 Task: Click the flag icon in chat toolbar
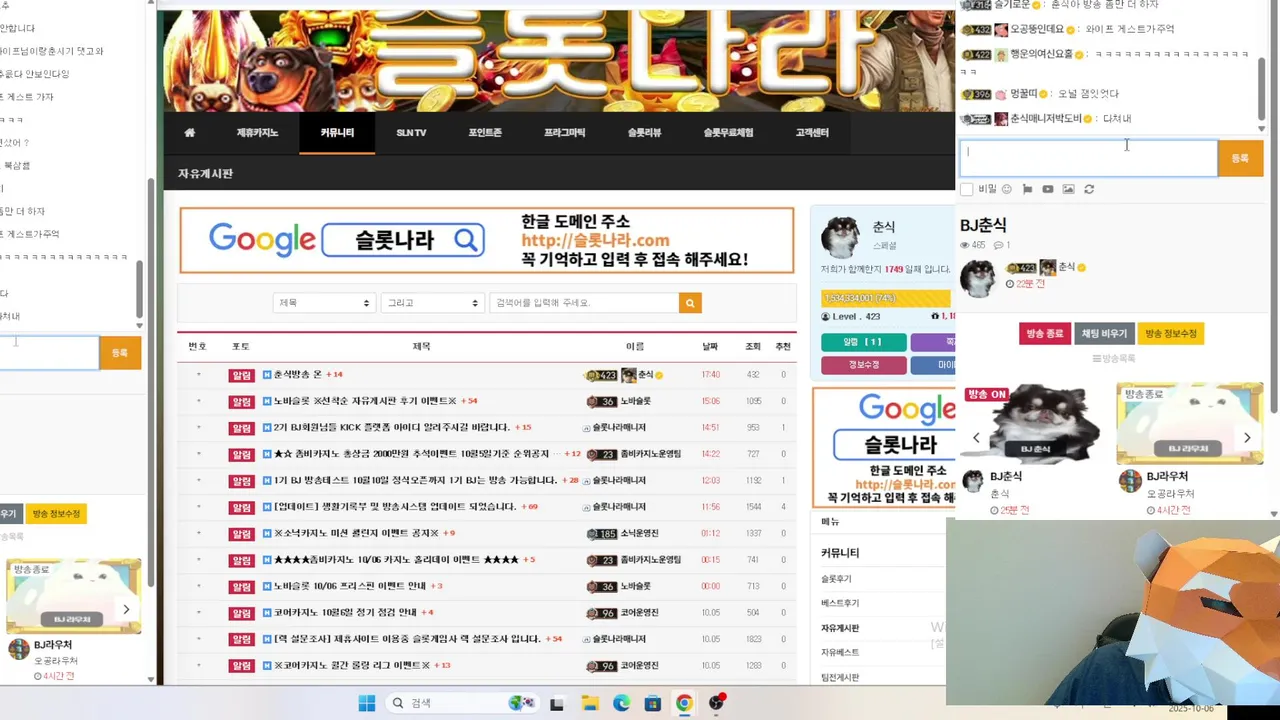pyautogui.click(x=1027, y=189)
